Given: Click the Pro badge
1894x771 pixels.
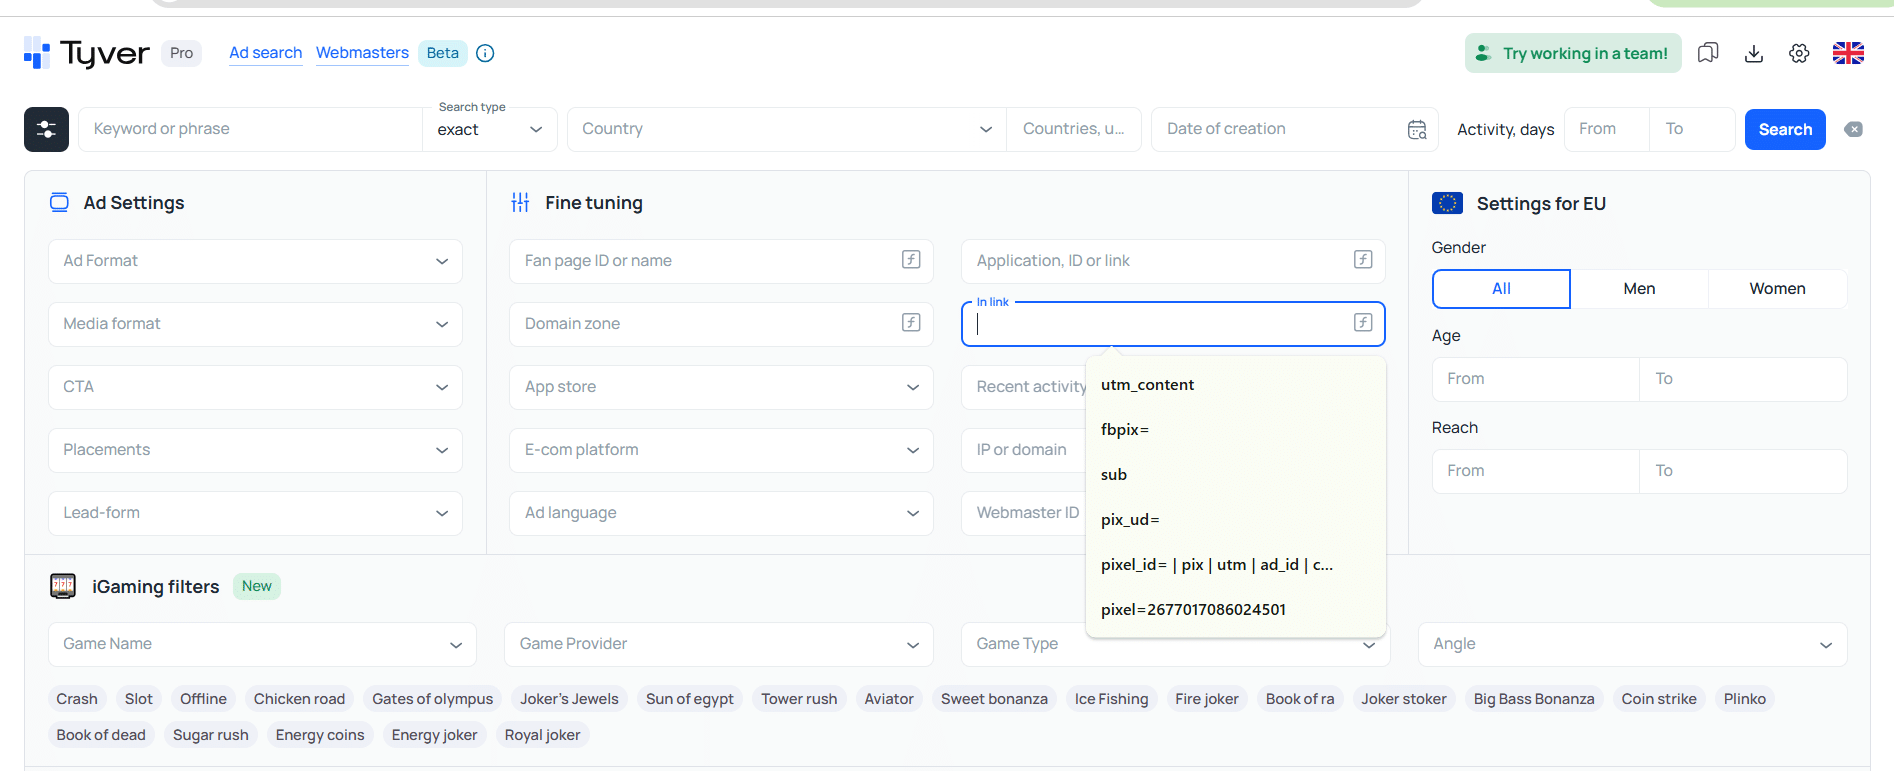Looking at the screenshot, I should 181,53.
